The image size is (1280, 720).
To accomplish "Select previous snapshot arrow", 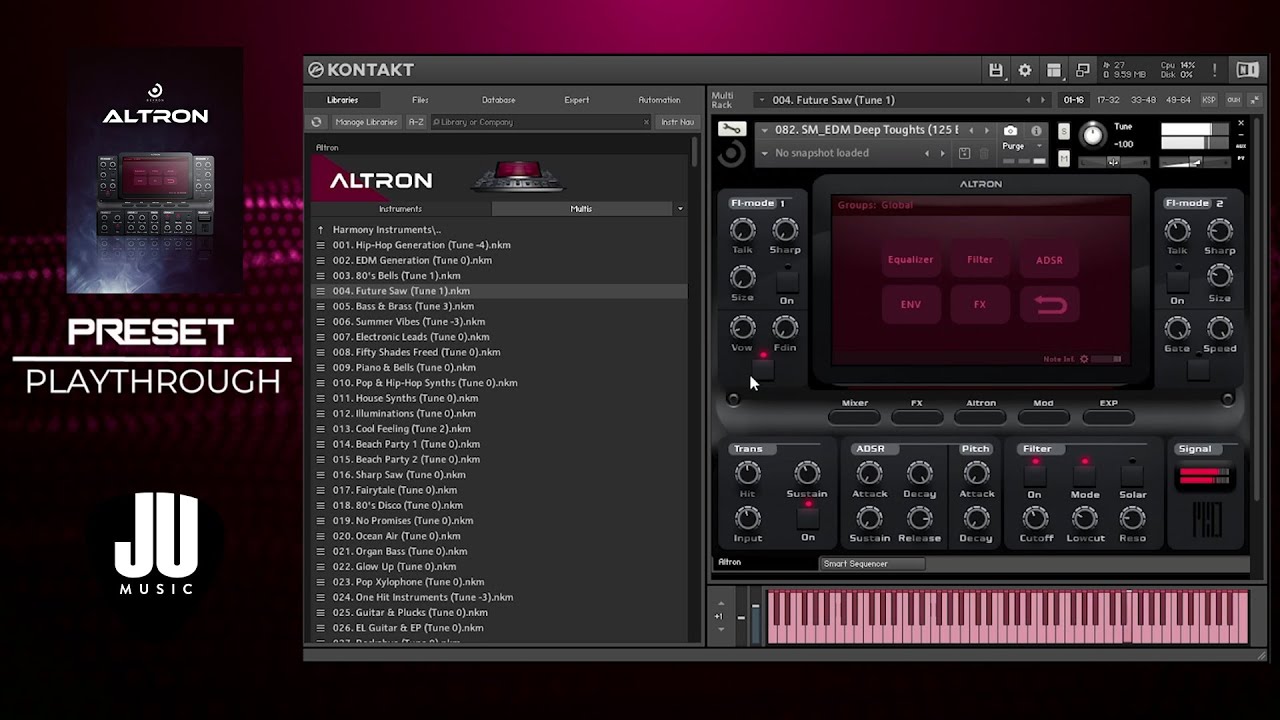I will (x=927, y=154).
